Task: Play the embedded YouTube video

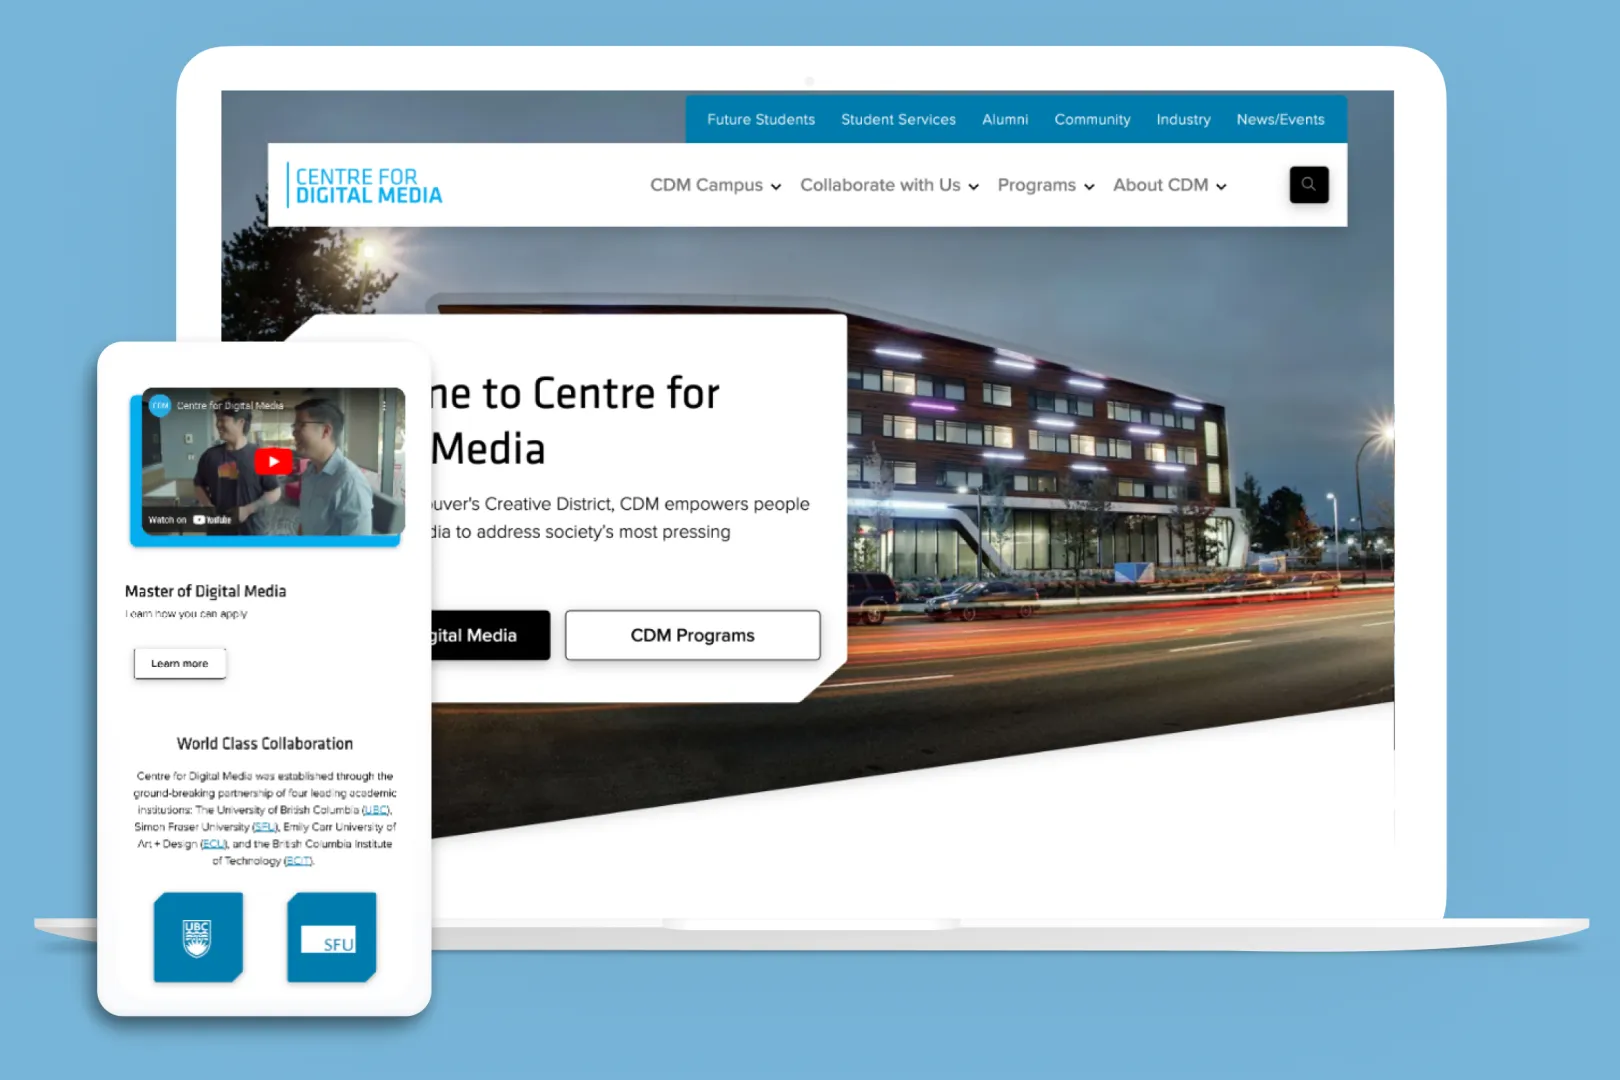Action: point(272,461)
